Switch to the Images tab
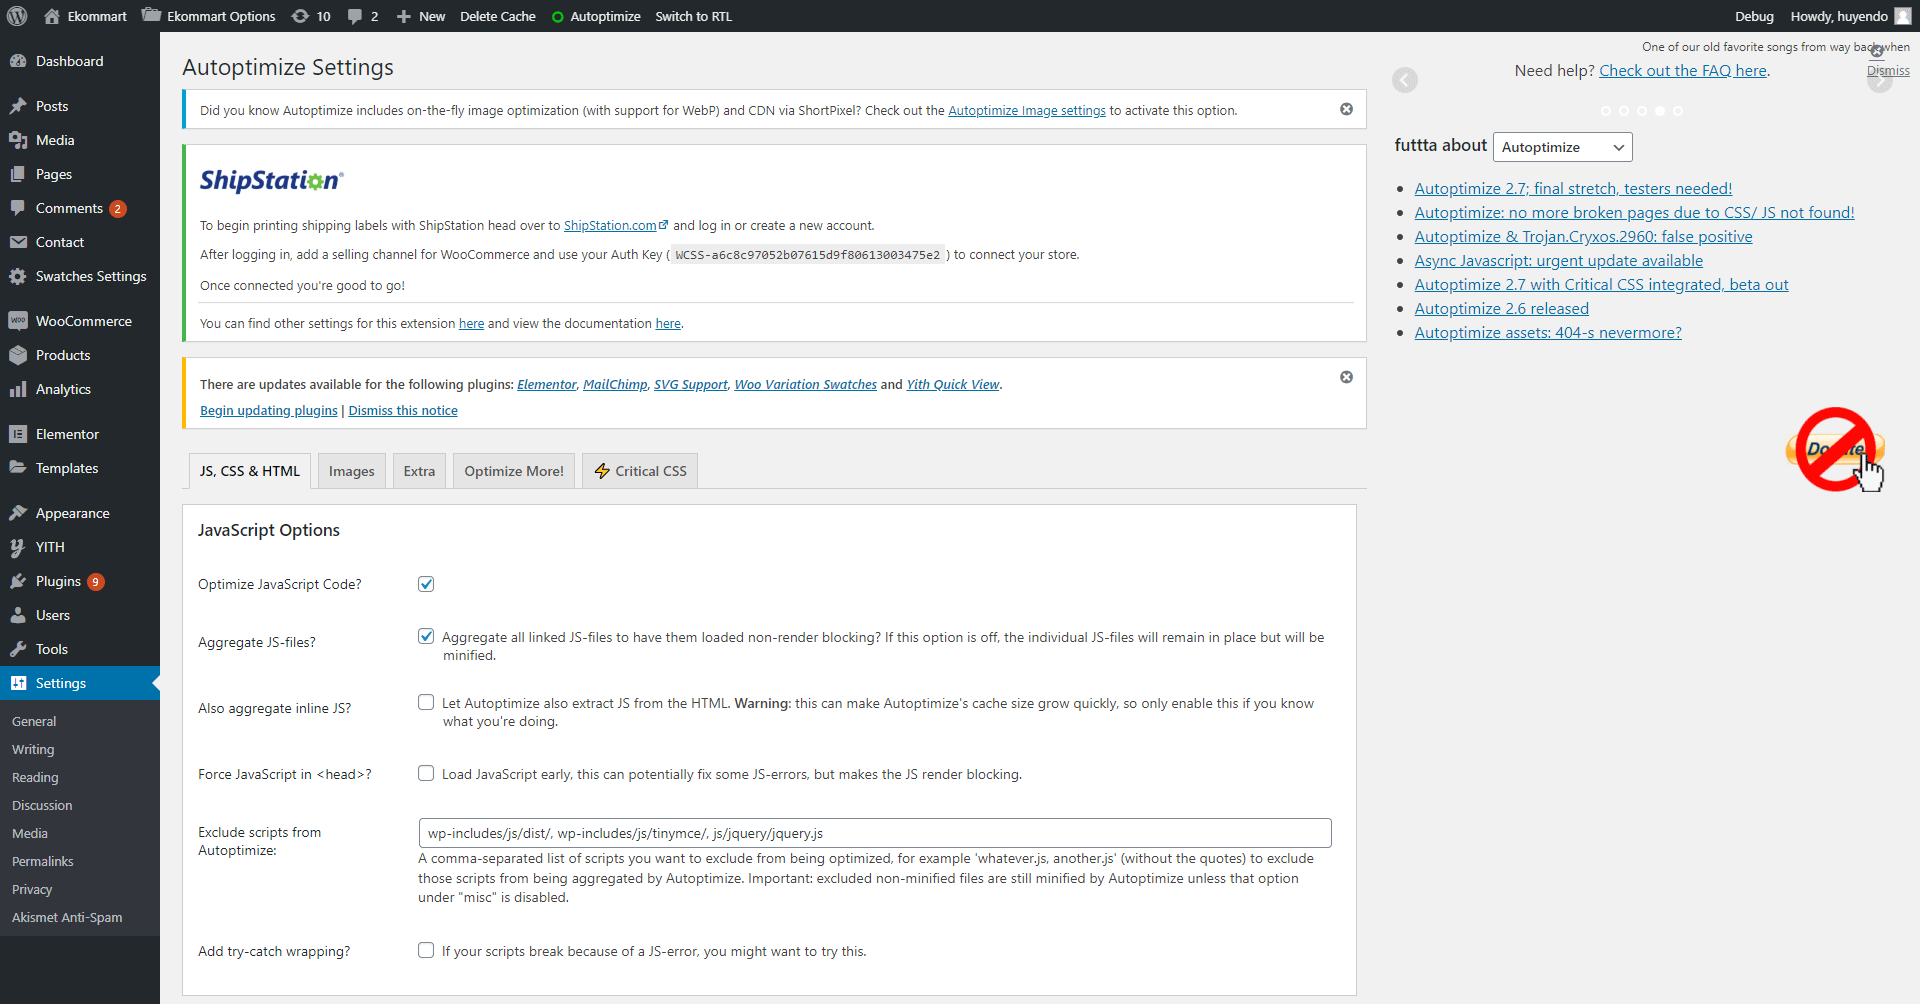This screenshot has width=1920, height=1004. (x=351, y=471)
